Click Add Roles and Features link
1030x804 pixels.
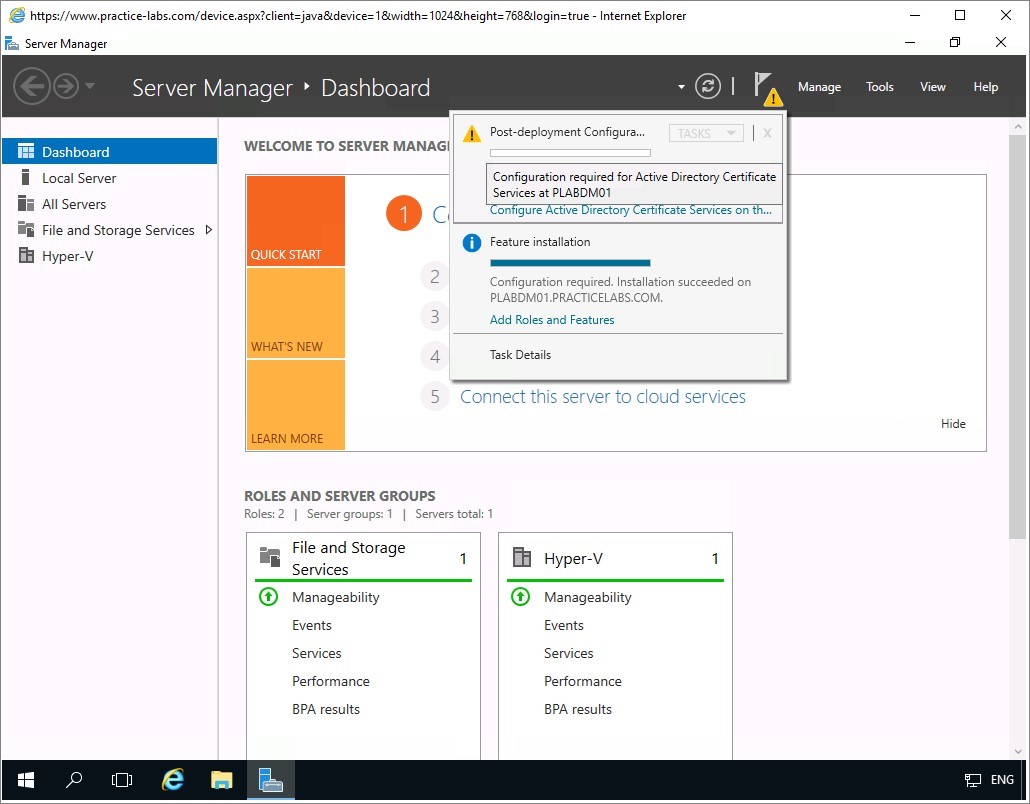(x=552, y=320)
